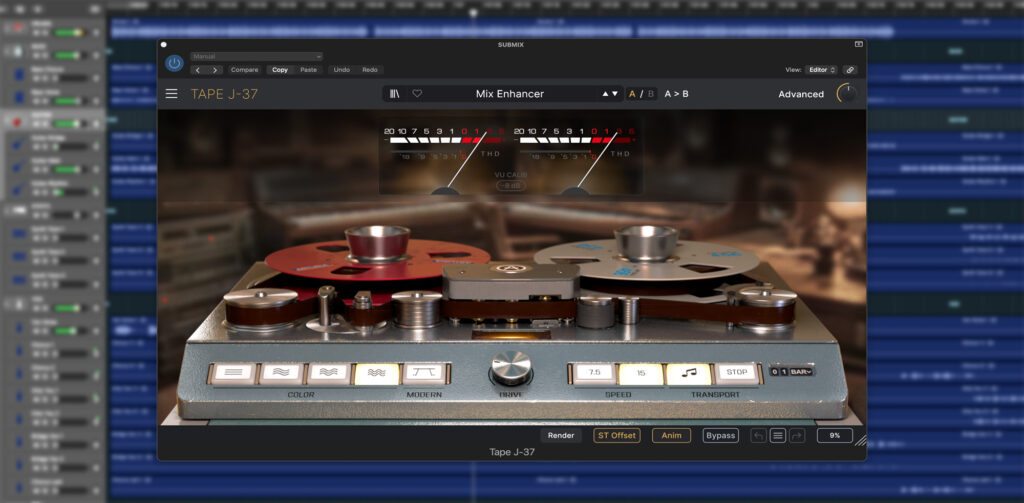Select state A
1024x503 pixels.
pyautogui.click(x=632, y=94)
